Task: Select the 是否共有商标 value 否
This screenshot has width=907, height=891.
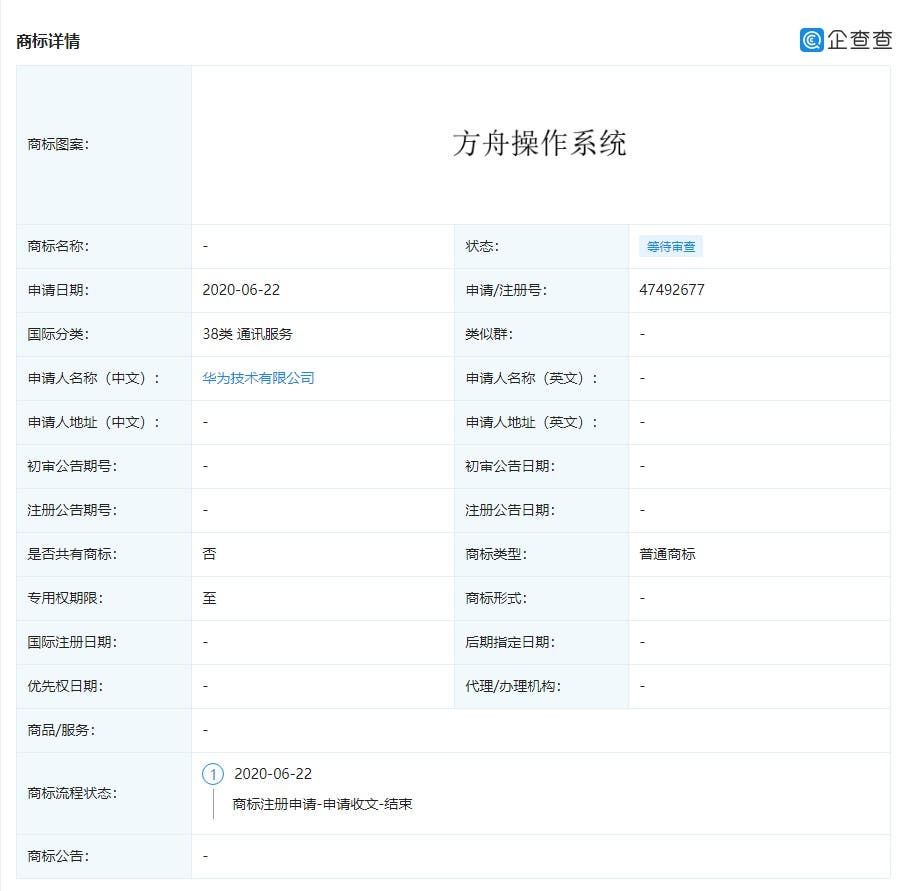Action: 209,554
